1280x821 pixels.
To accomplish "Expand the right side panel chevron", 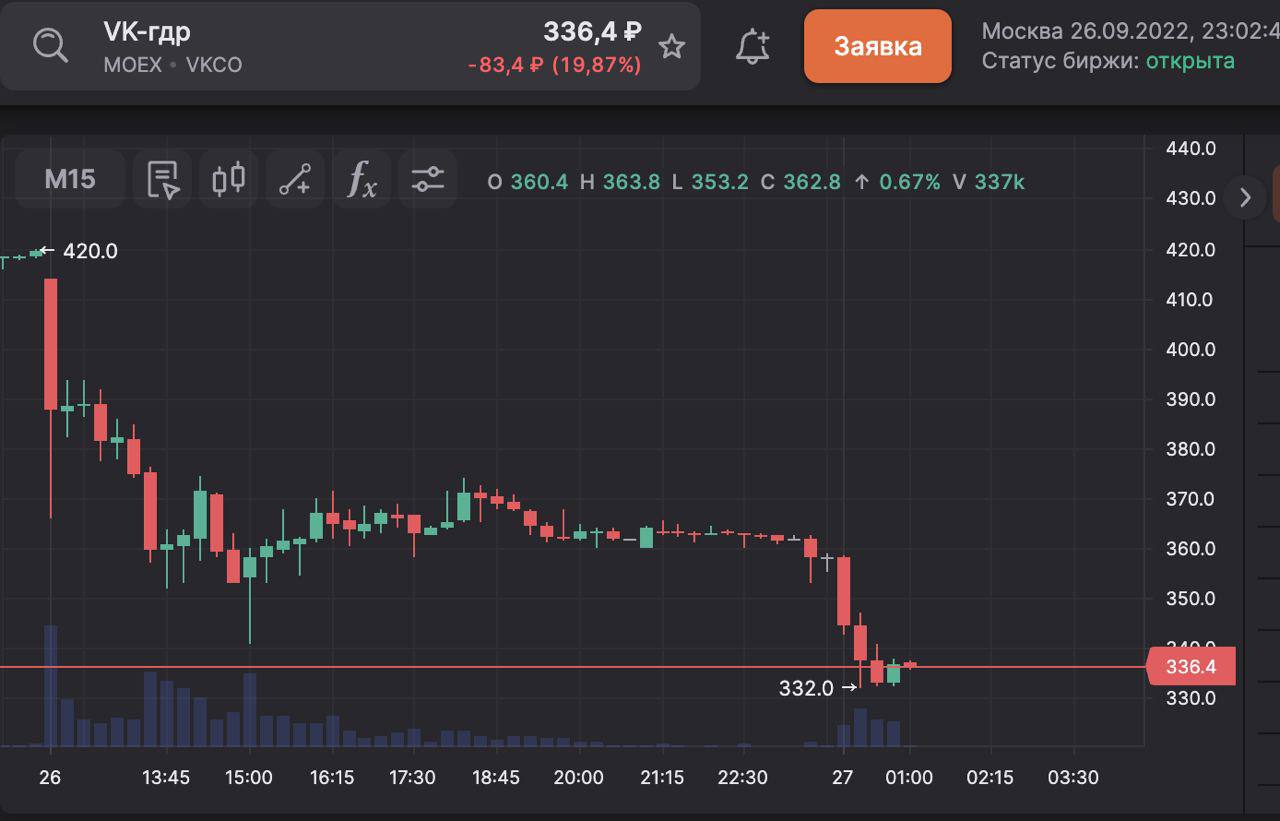I will click(1245, 197).
